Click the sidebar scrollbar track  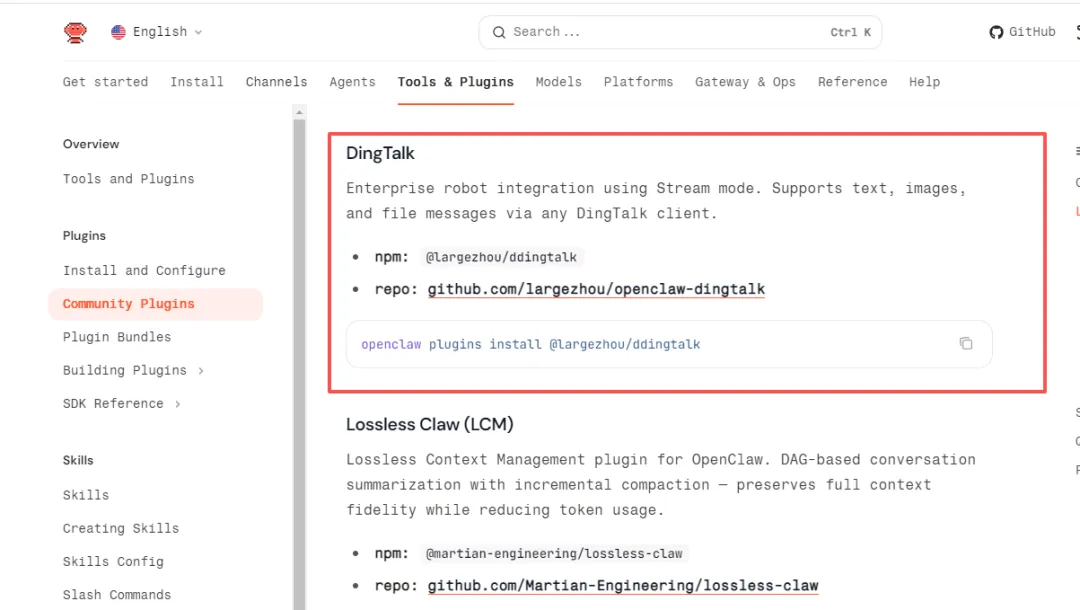click(x=299, y=365)
